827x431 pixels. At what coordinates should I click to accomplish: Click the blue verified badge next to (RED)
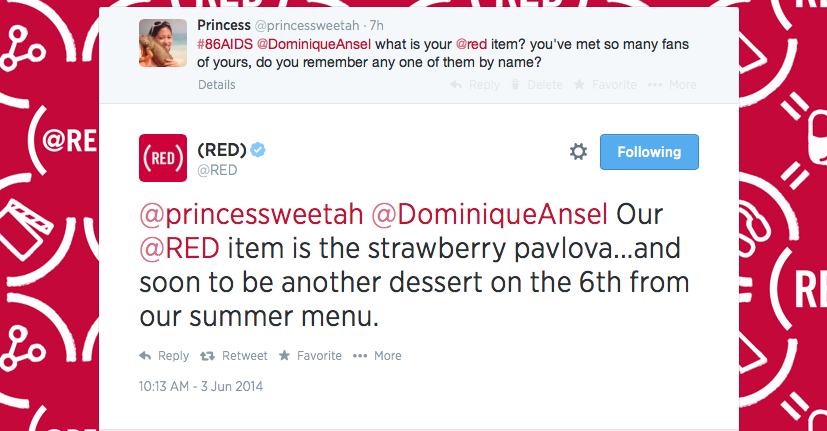pos(258,150)
